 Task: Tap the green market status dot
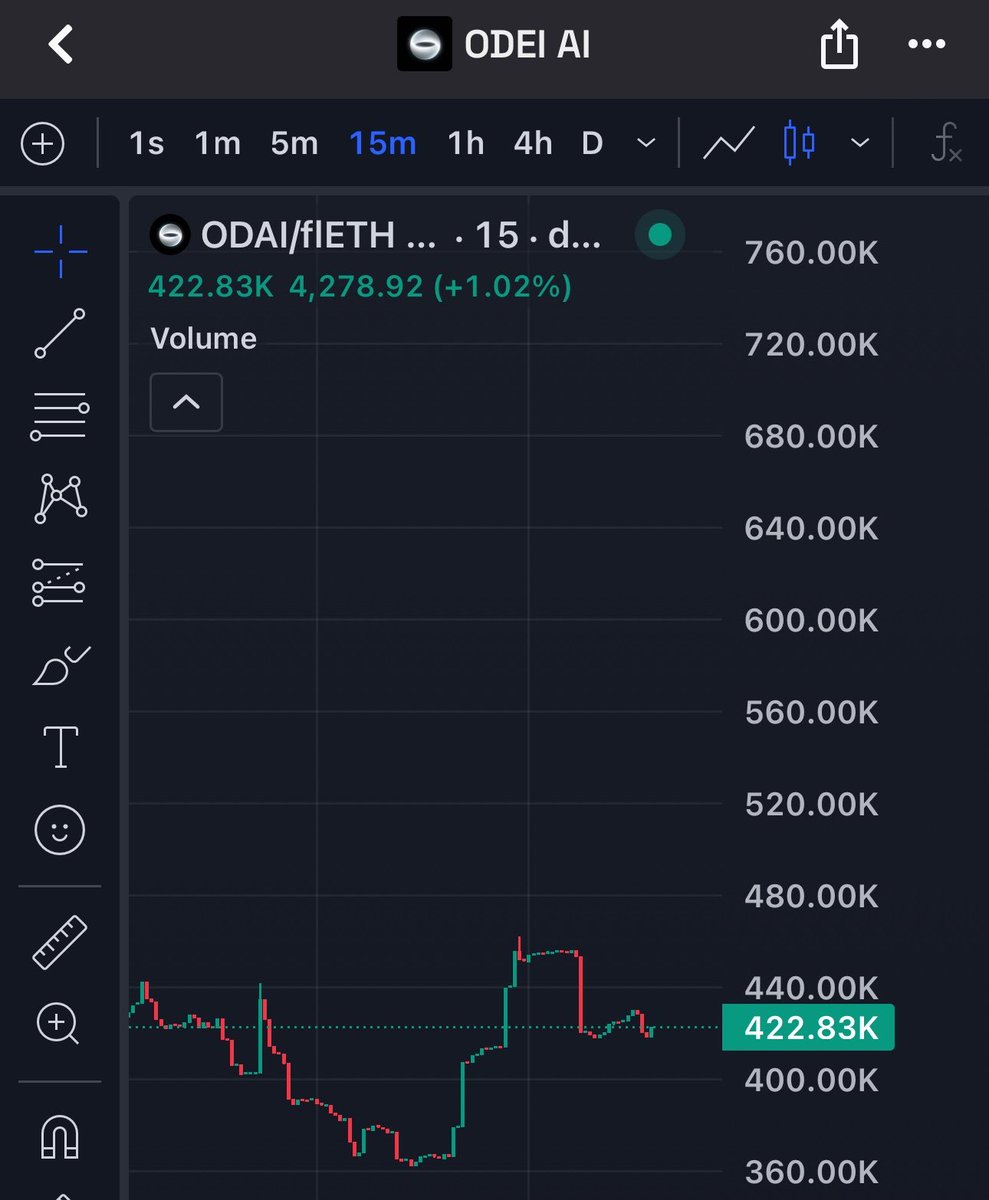[x=660, y=235]
